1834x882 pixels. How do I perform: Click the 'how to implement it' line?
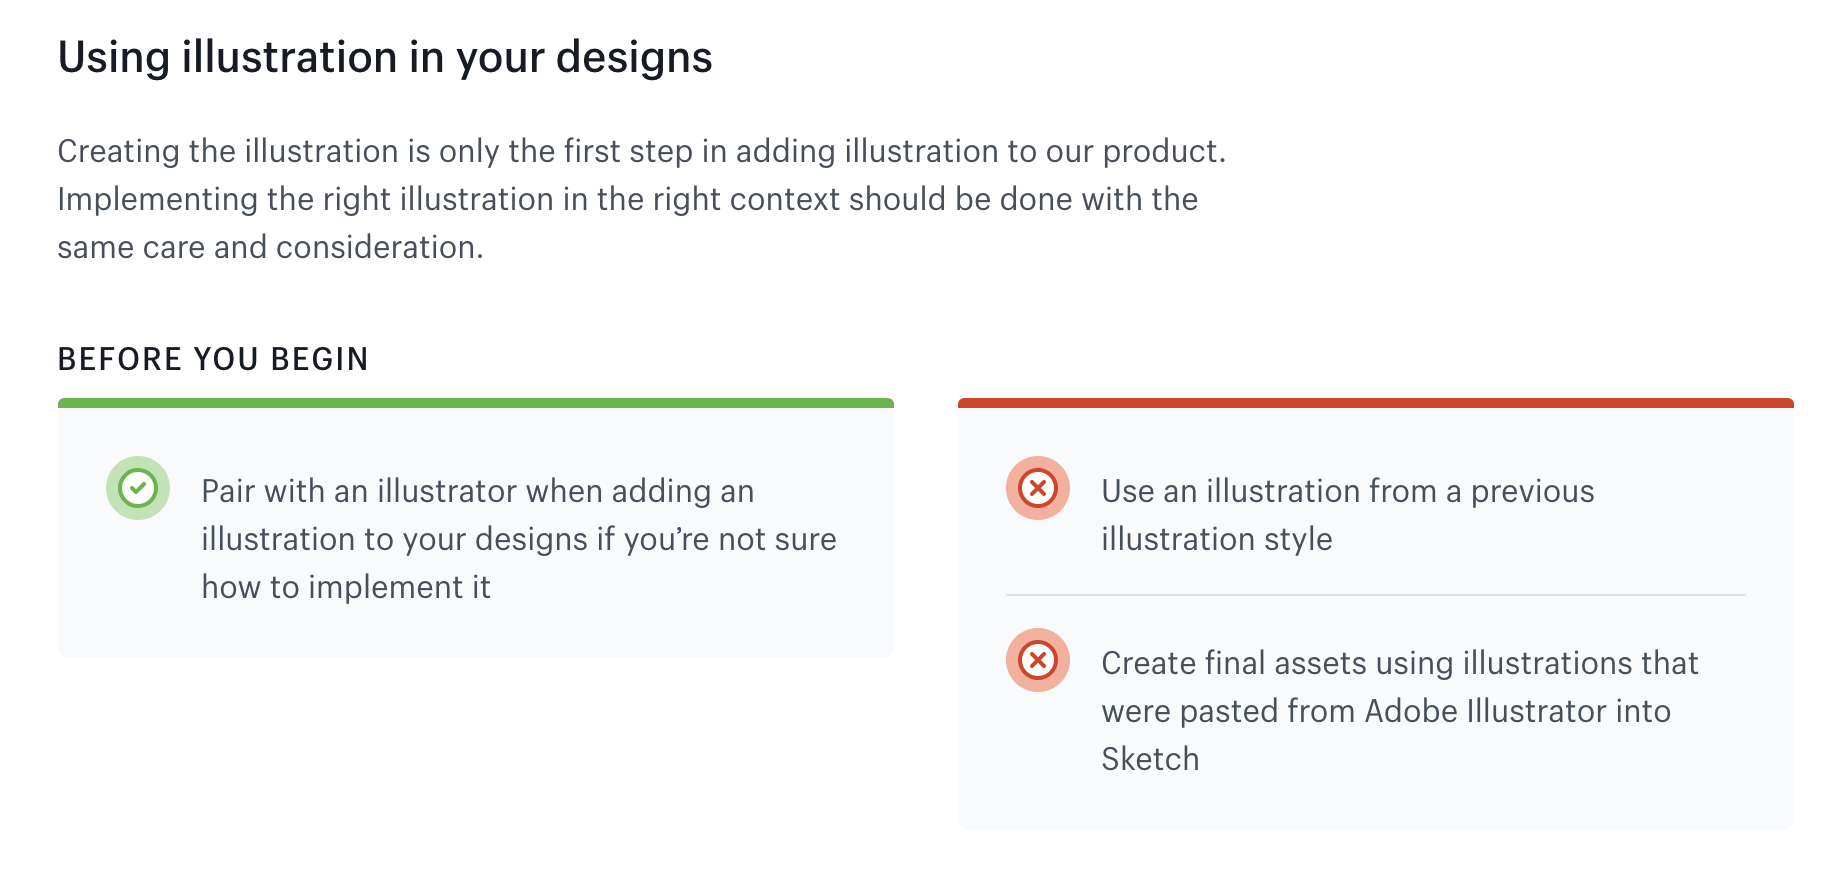[x=346, y=587]
